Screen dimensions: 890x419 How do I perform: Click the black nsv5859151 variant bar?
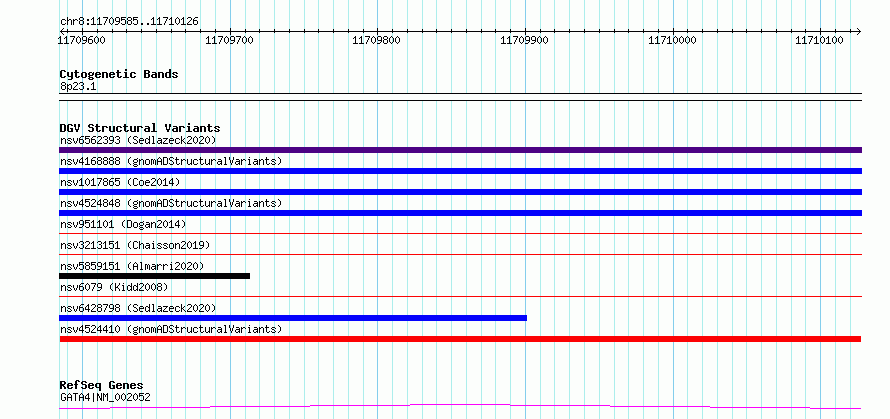[154, 276]
